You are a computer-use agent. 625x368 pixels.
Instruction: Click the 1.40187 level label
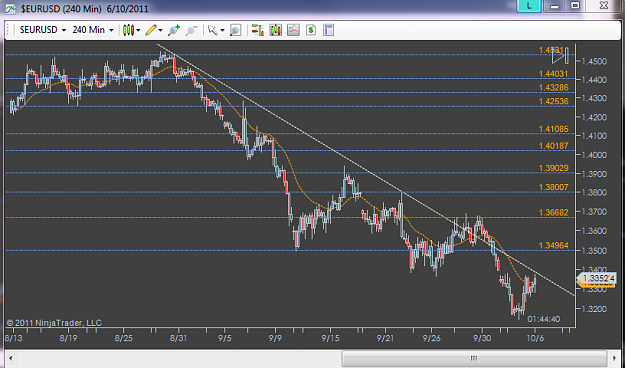pos(553,146)
